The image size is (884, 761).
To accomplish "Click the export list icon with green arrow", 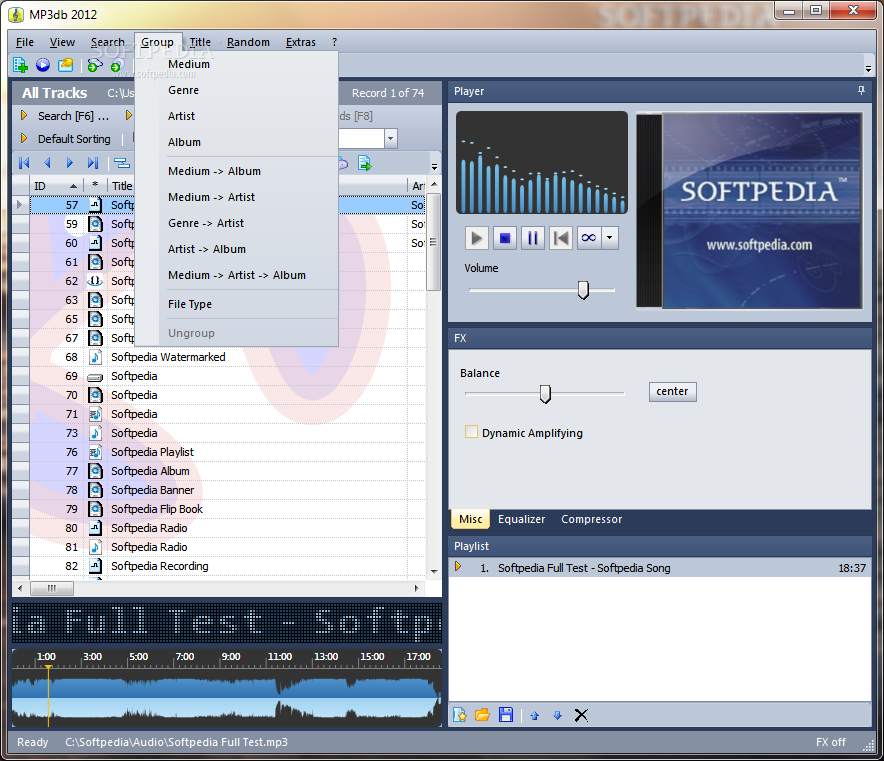I will tap(365, 163).
